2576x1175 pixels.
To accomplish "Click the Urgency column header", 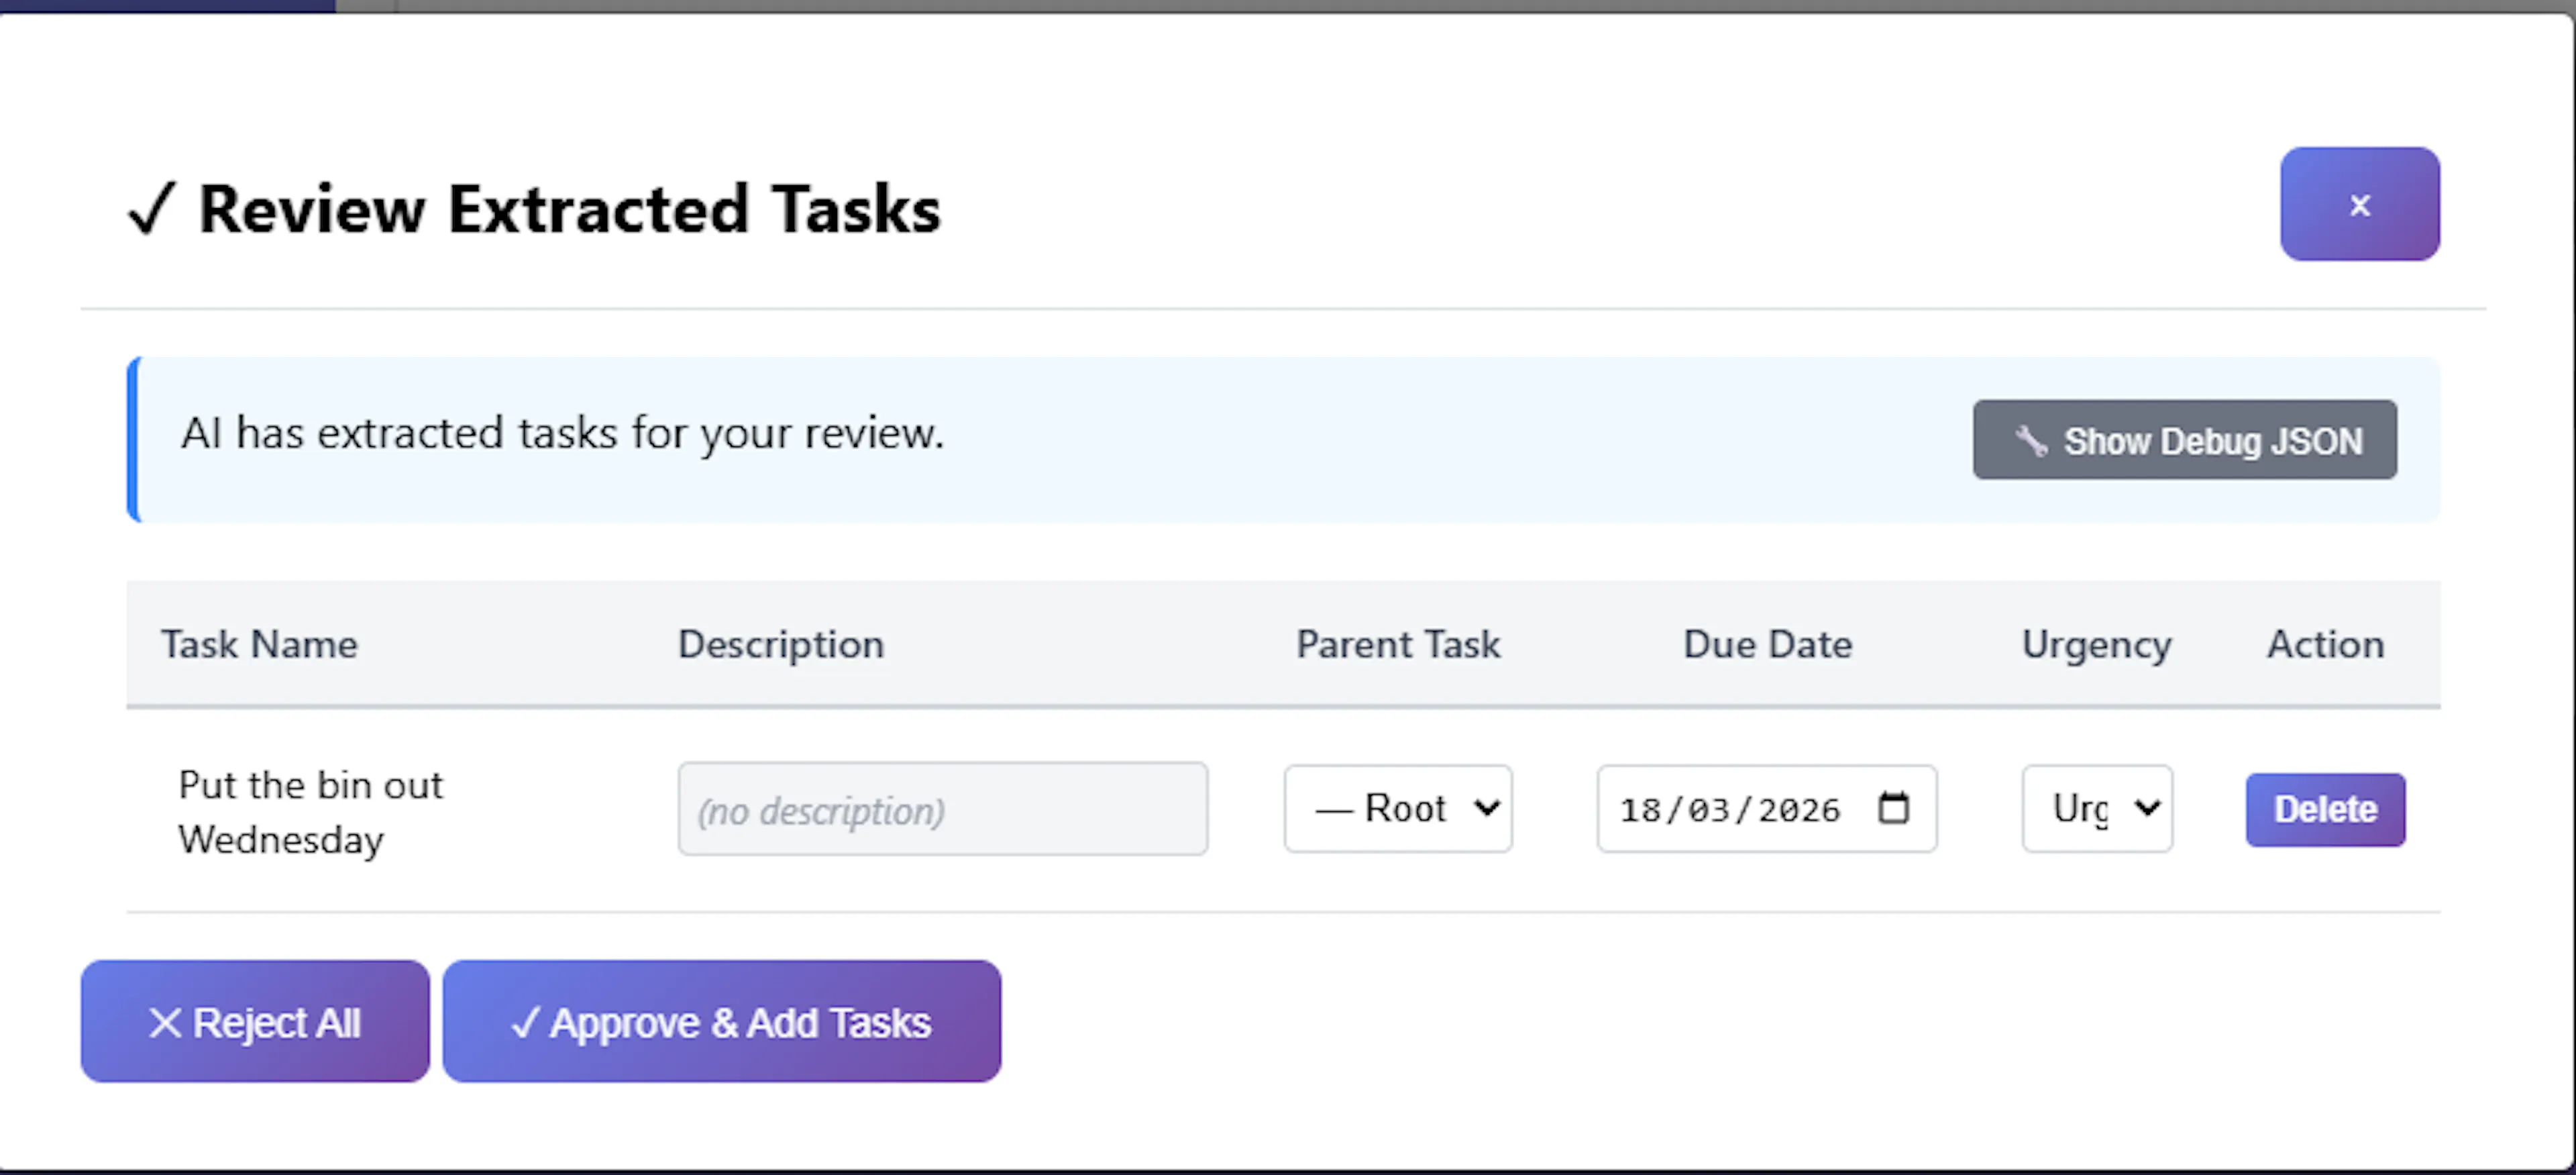I will coord(2096,644).
